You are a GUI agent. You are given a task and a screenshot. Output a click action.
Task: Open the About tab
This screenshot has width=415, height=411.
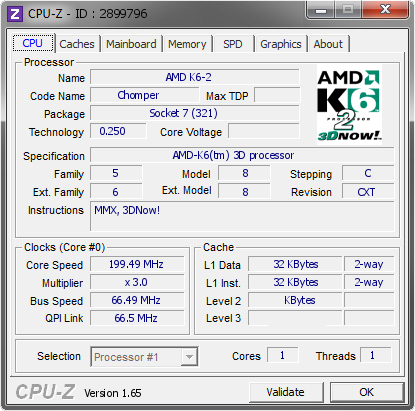pyautogui.click(x=328, y=44)
